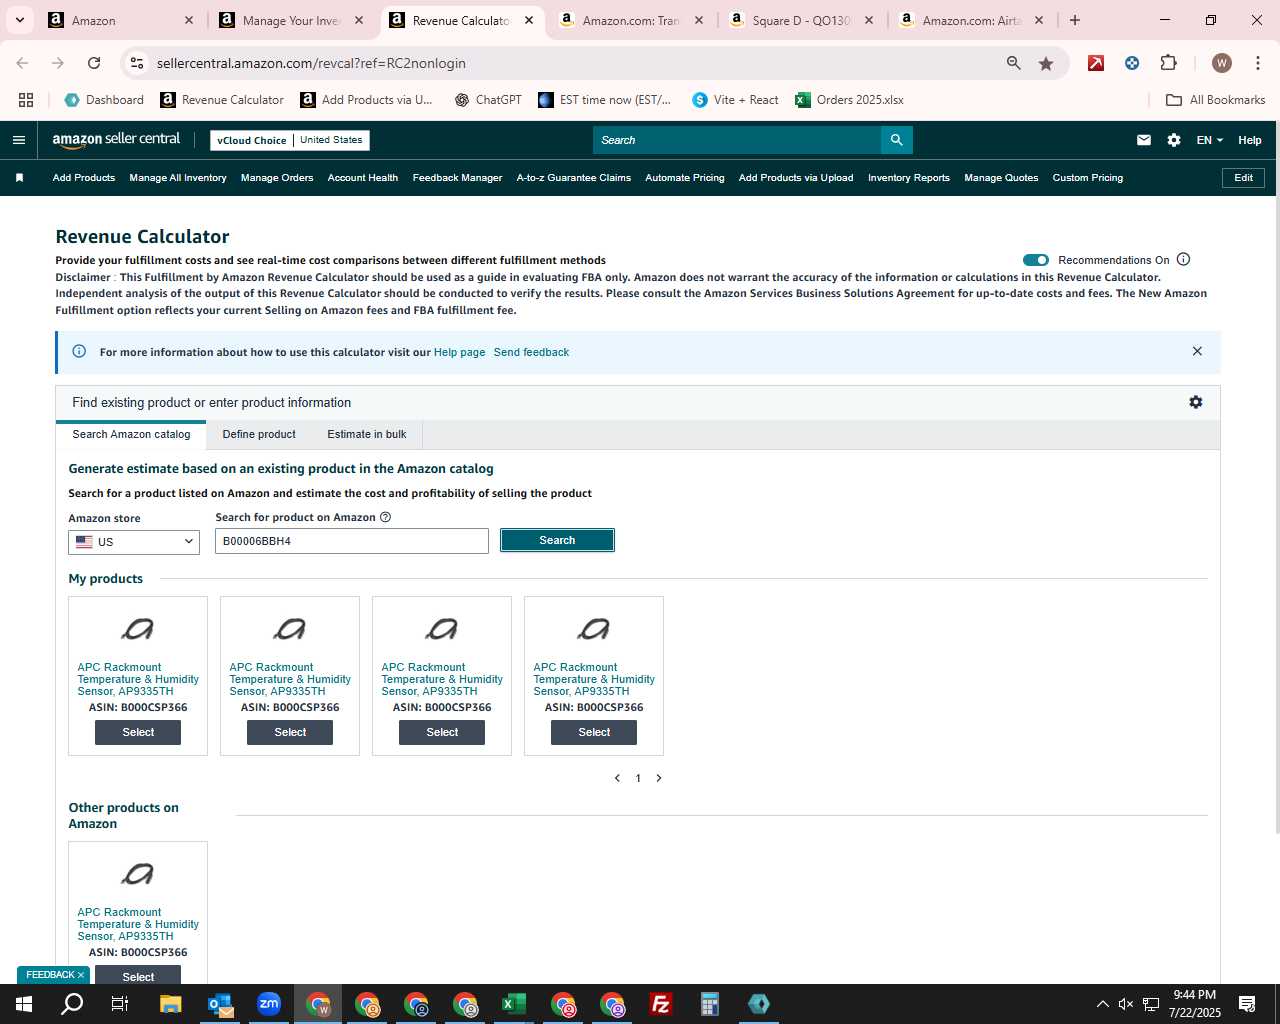Open Outlook from the taskbar
This screenshot has height=1024, width=1280.
point(220,1004)
